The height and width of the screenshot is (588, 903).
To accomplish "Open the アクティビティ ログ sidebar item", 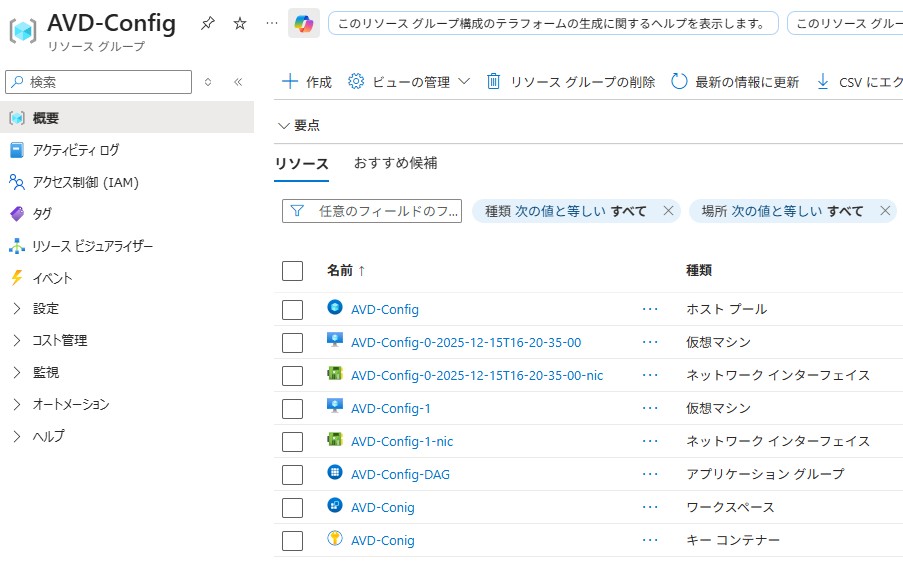I will (75, 150).
